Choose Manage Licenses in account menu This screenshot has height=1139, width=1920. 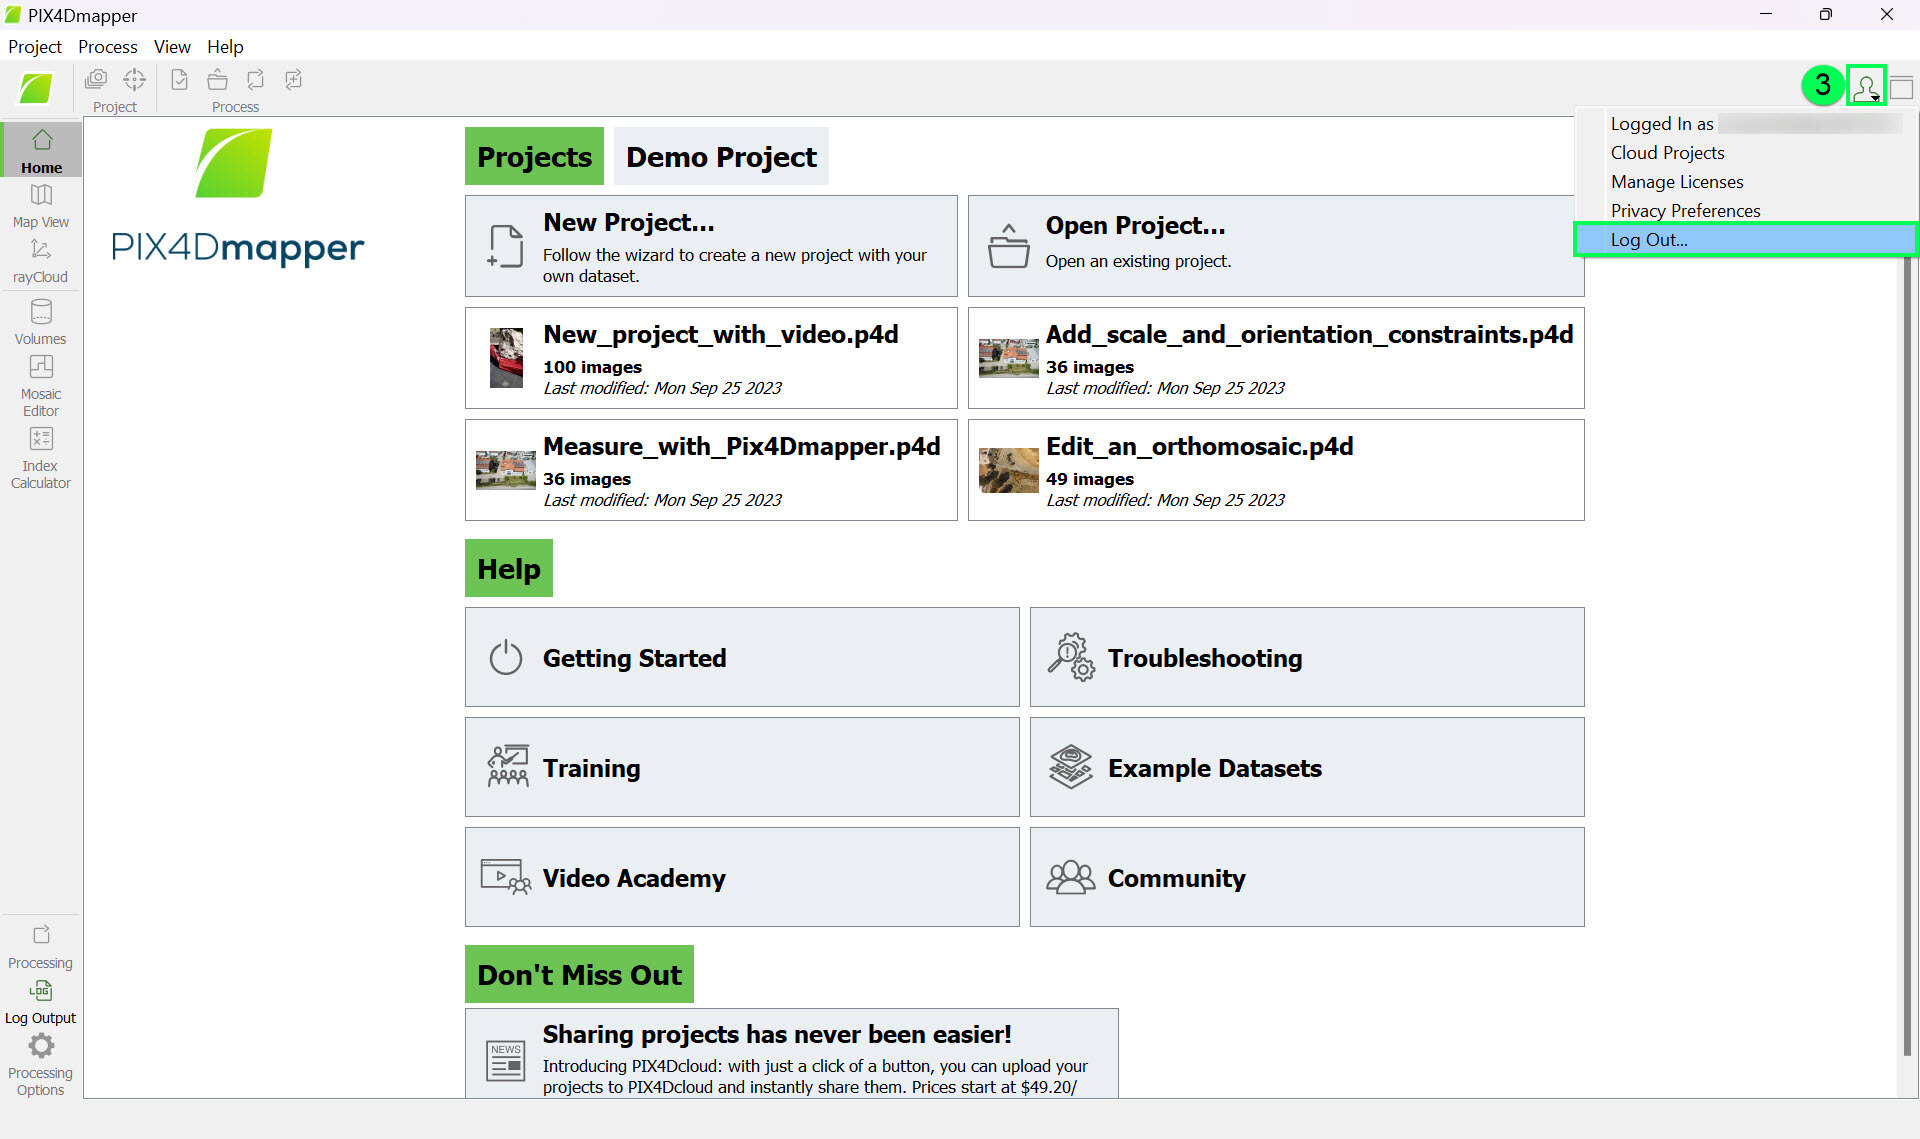point(1677,182)
